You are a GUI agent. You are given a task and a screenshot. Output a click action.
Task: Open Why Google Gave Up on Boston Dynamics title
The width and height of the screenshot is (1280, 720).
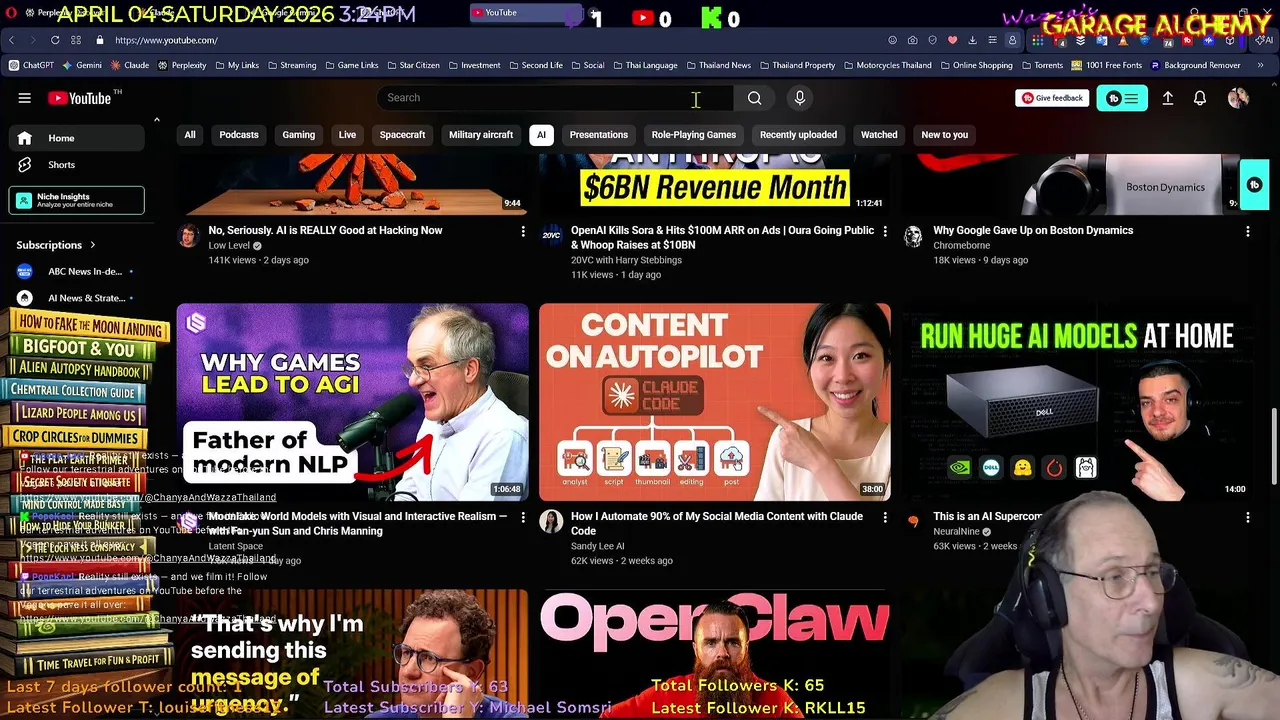(x=1033, y=230)
